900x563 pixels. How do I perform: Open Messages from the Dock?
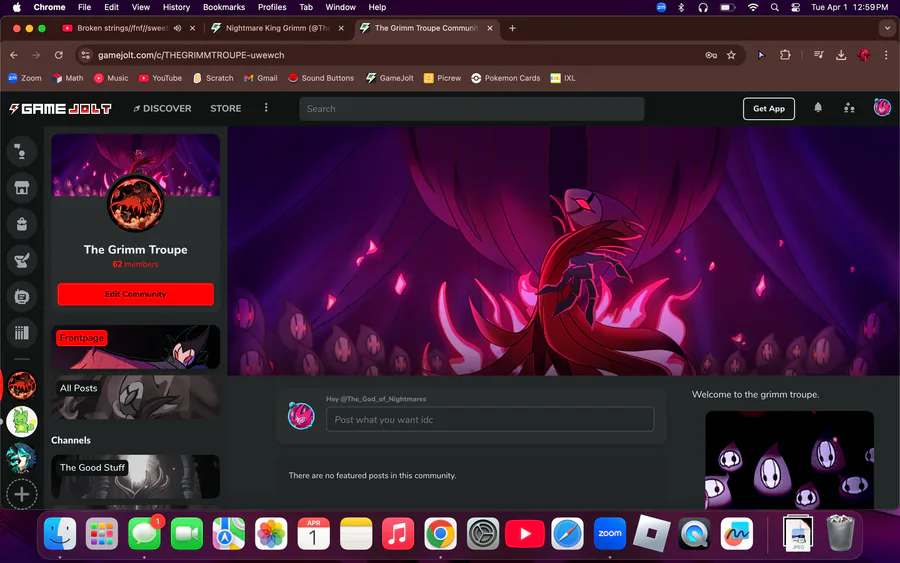[144, 533]
